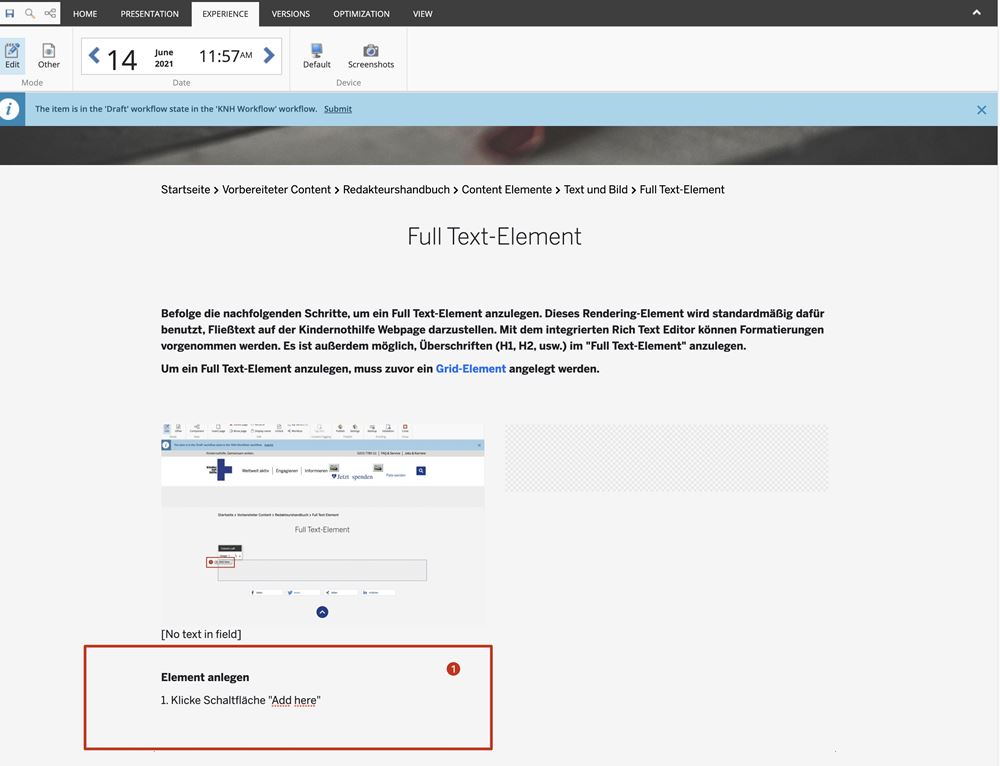Open the HOME ribbon tab
1000x766 pixels.
coord(85,14)
